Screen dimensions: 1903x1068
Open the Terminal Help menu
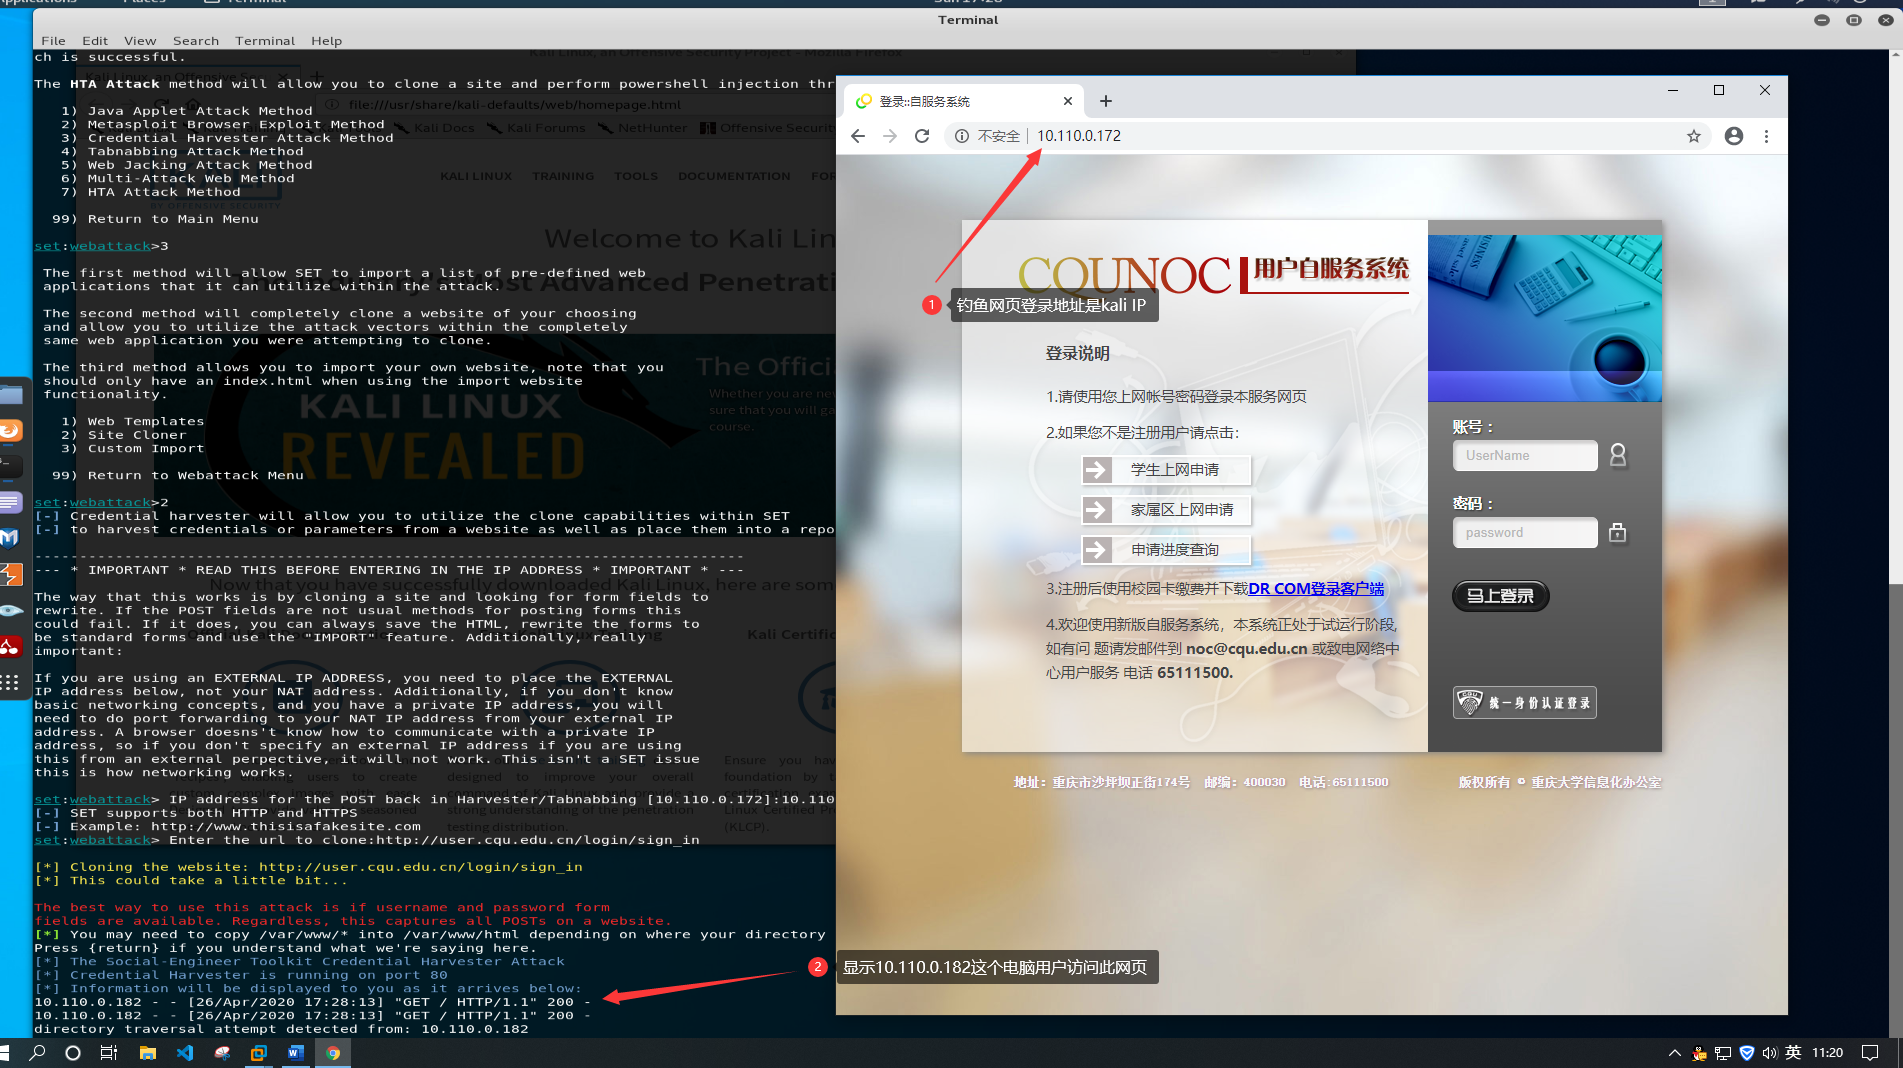(x=326, y=41)
